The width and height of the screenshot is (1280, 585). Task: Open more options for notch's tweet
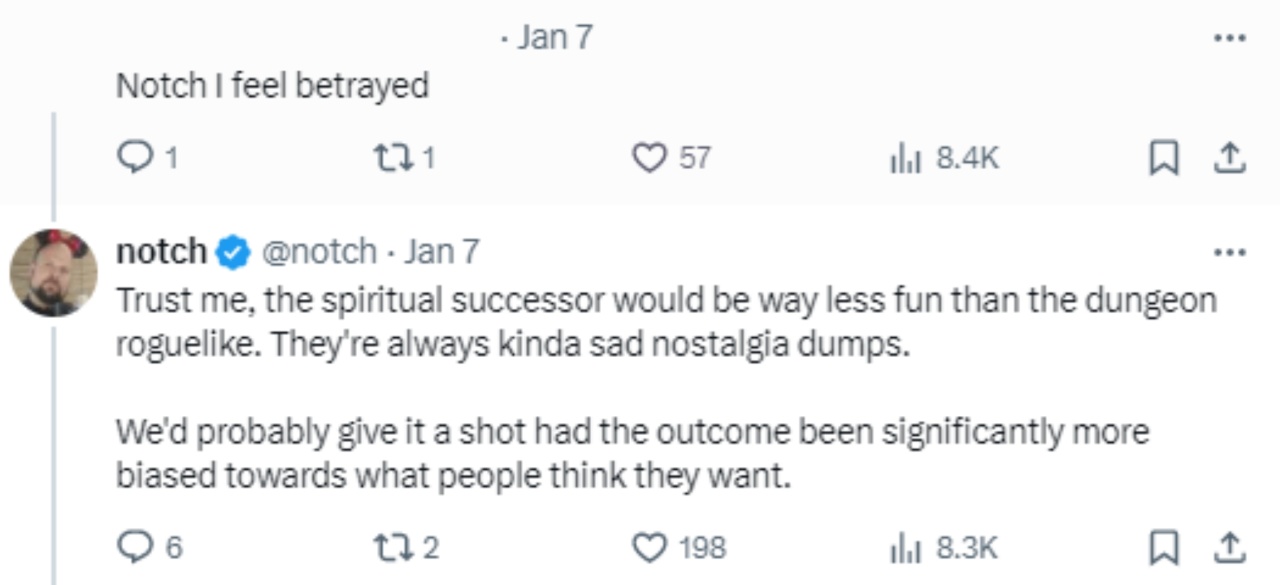1229,252
